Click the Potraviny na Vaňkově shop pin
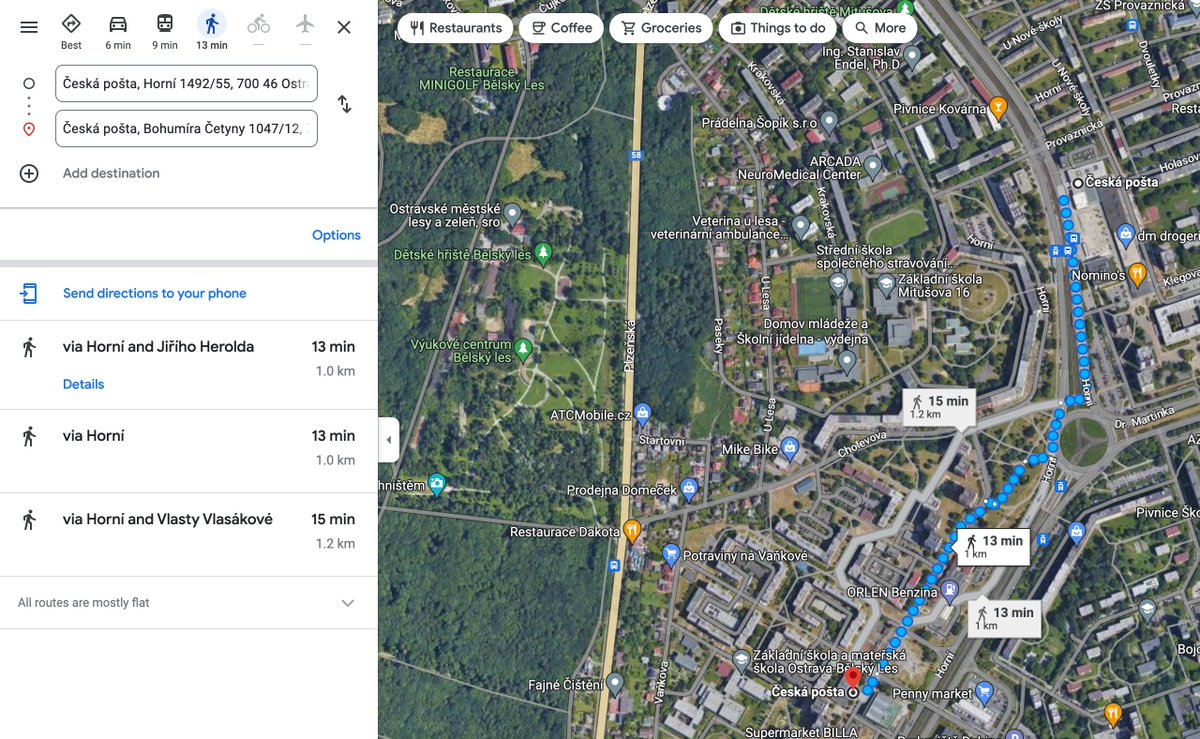1200x739 pixels. click(671, 554)
